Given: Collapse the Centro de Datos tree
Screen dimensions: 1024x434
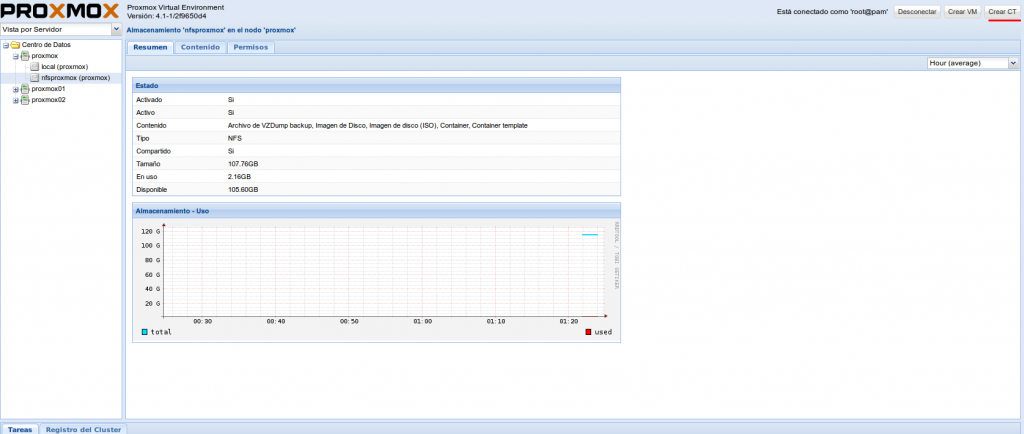Looking at the screenshot, I should (5, 45).
